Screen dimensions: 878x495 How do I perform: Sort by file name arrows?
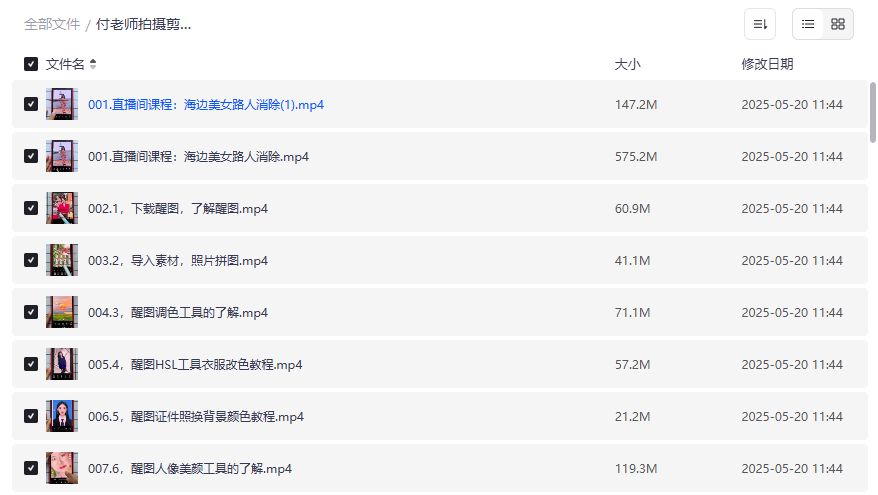[x=93, y=64]
